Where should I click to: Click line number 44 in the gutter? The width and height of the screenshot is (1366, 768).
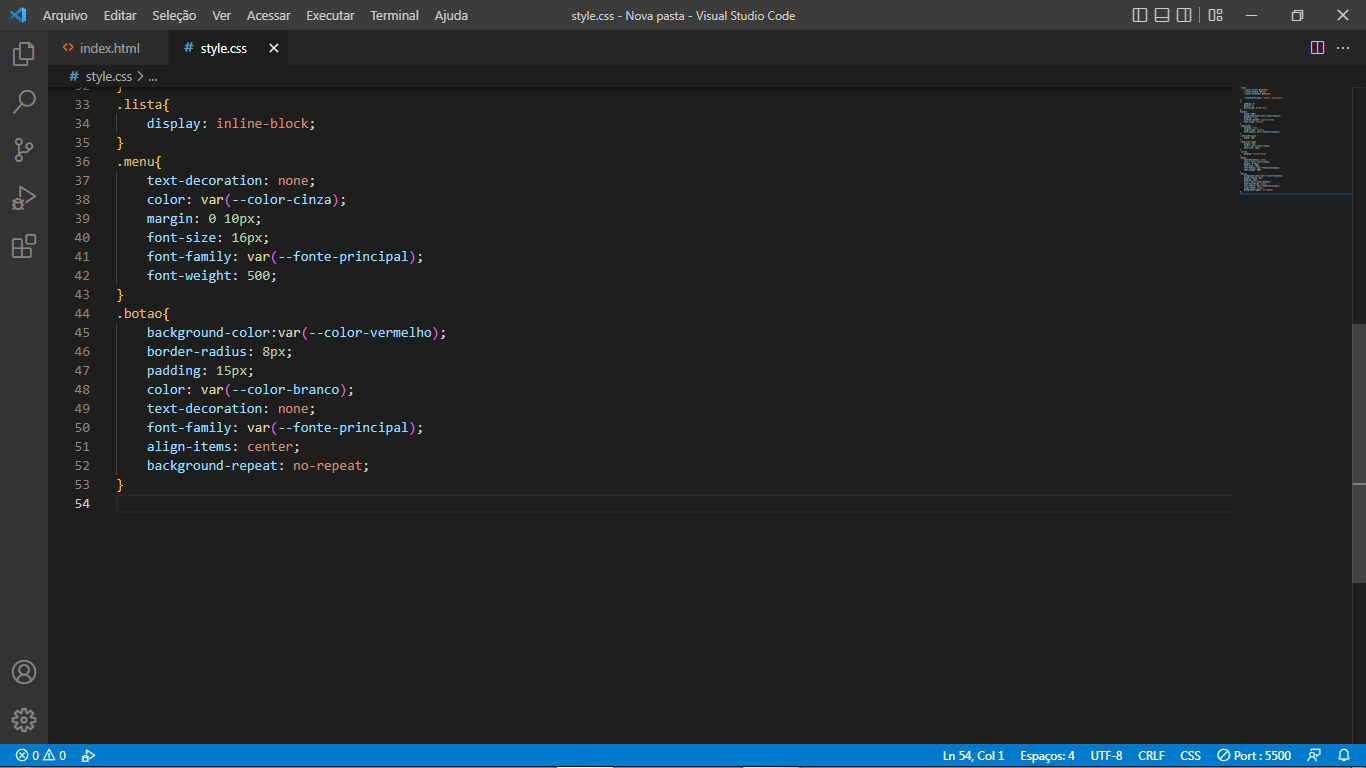[82, 313]
